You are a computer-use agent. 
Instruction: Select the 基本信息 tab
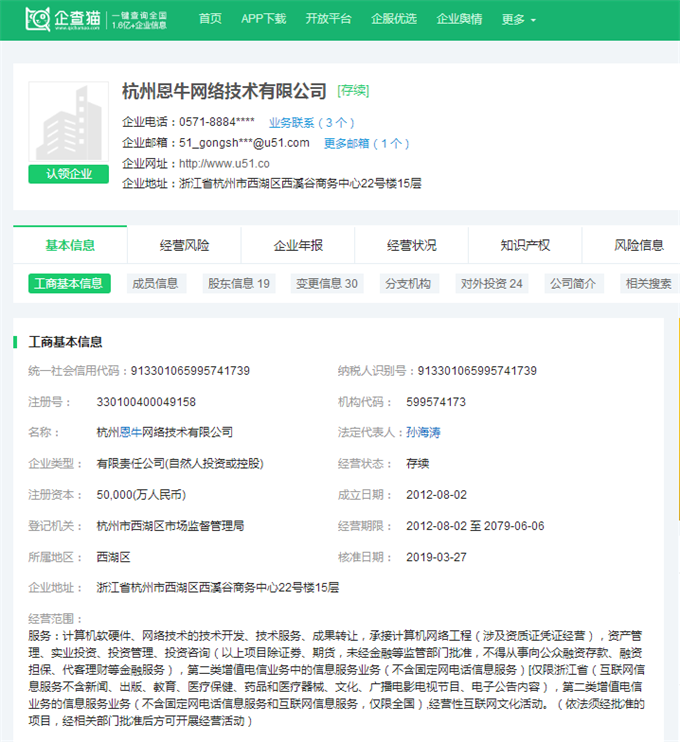(x=70, y=245)
